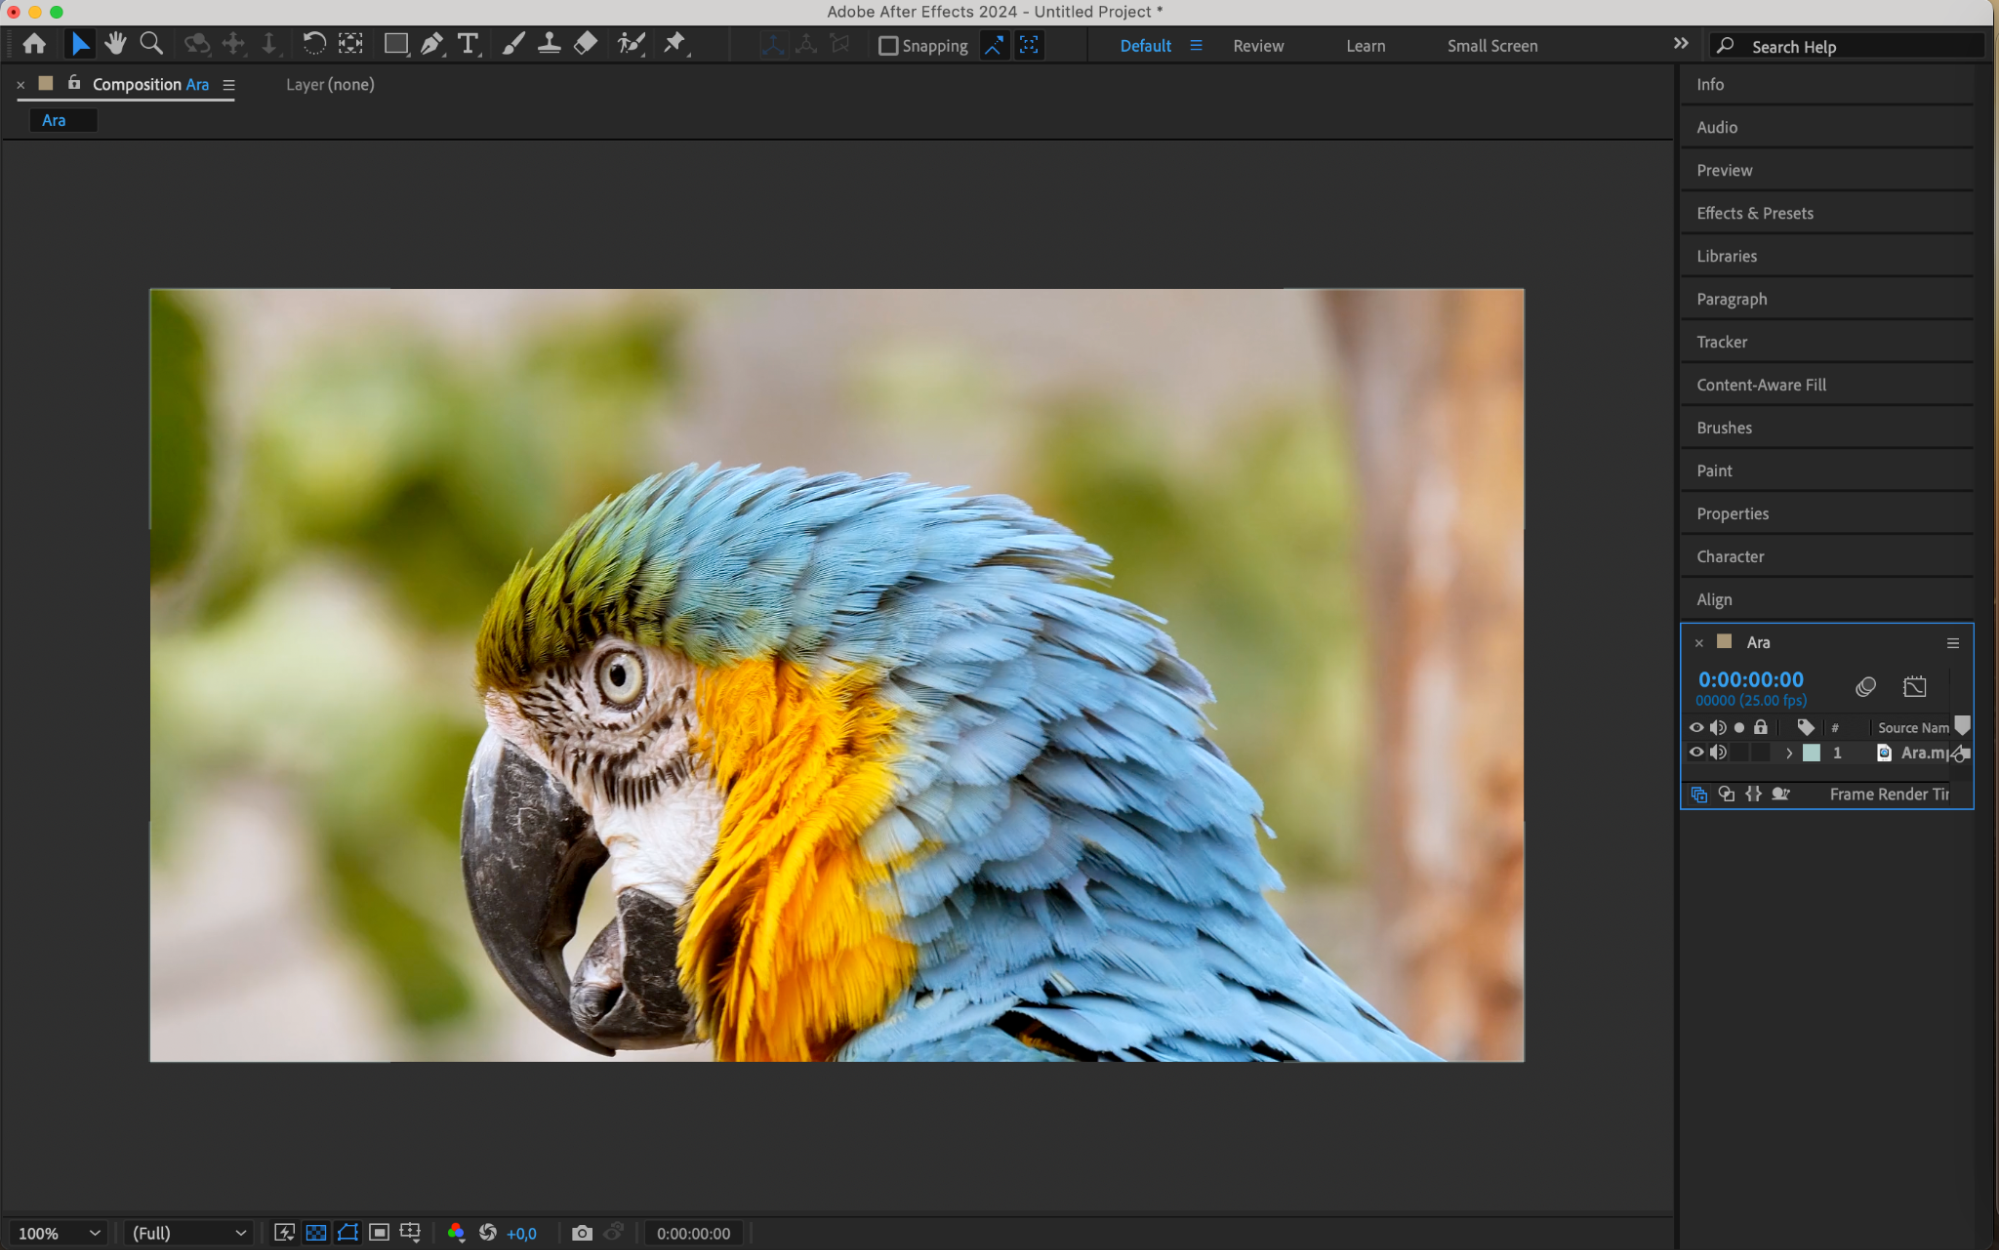Toggle the transparency grid button
Screen dimensions: 1999x1251
coord(316,1233)
